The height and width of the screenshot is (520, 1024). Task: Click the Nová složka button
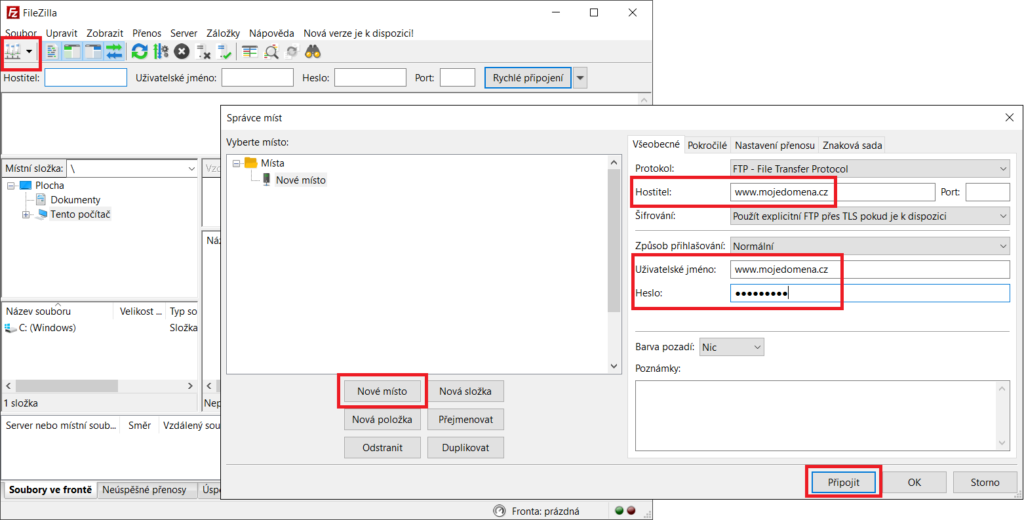[x=465, y=391]
